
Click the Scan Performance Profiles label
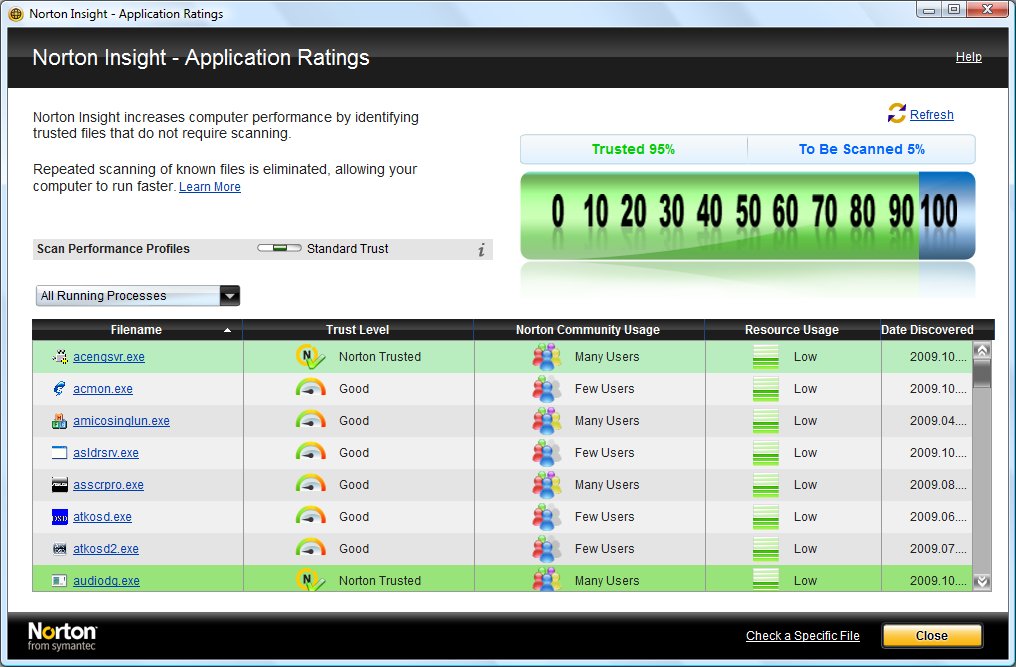(113, 248)
